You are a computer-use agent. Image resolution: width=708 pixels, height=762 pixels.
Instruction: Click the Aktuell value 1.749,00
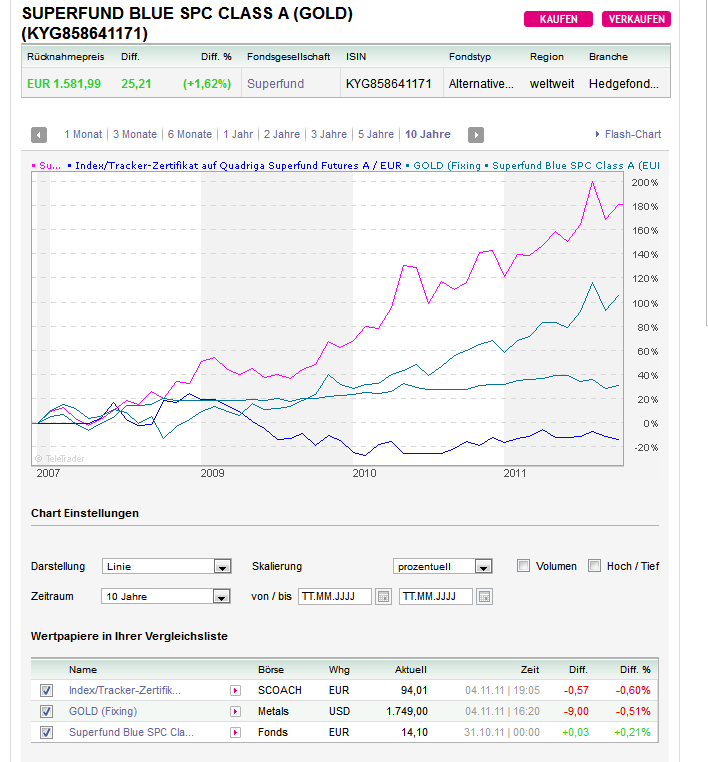pyautogui.click(x=407, y=711)
